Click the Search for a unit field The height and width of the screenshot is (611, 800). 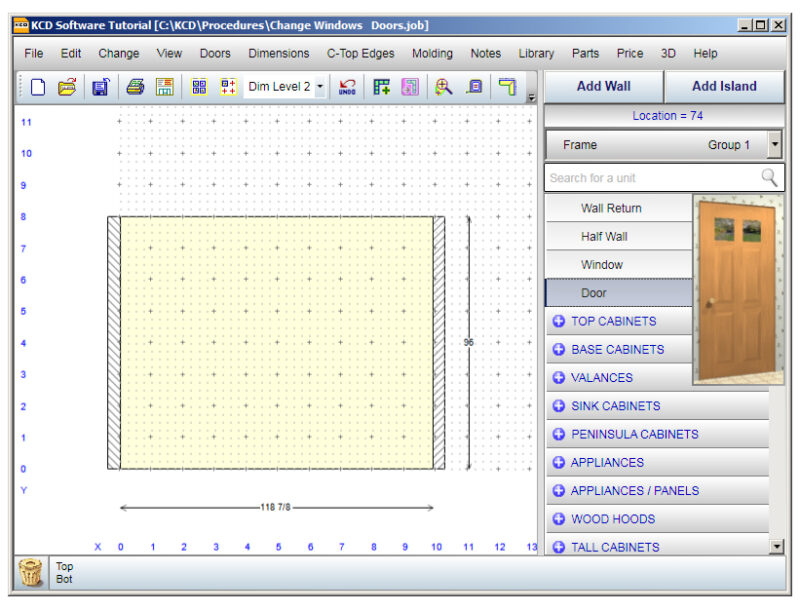click(x=650, y=178)
